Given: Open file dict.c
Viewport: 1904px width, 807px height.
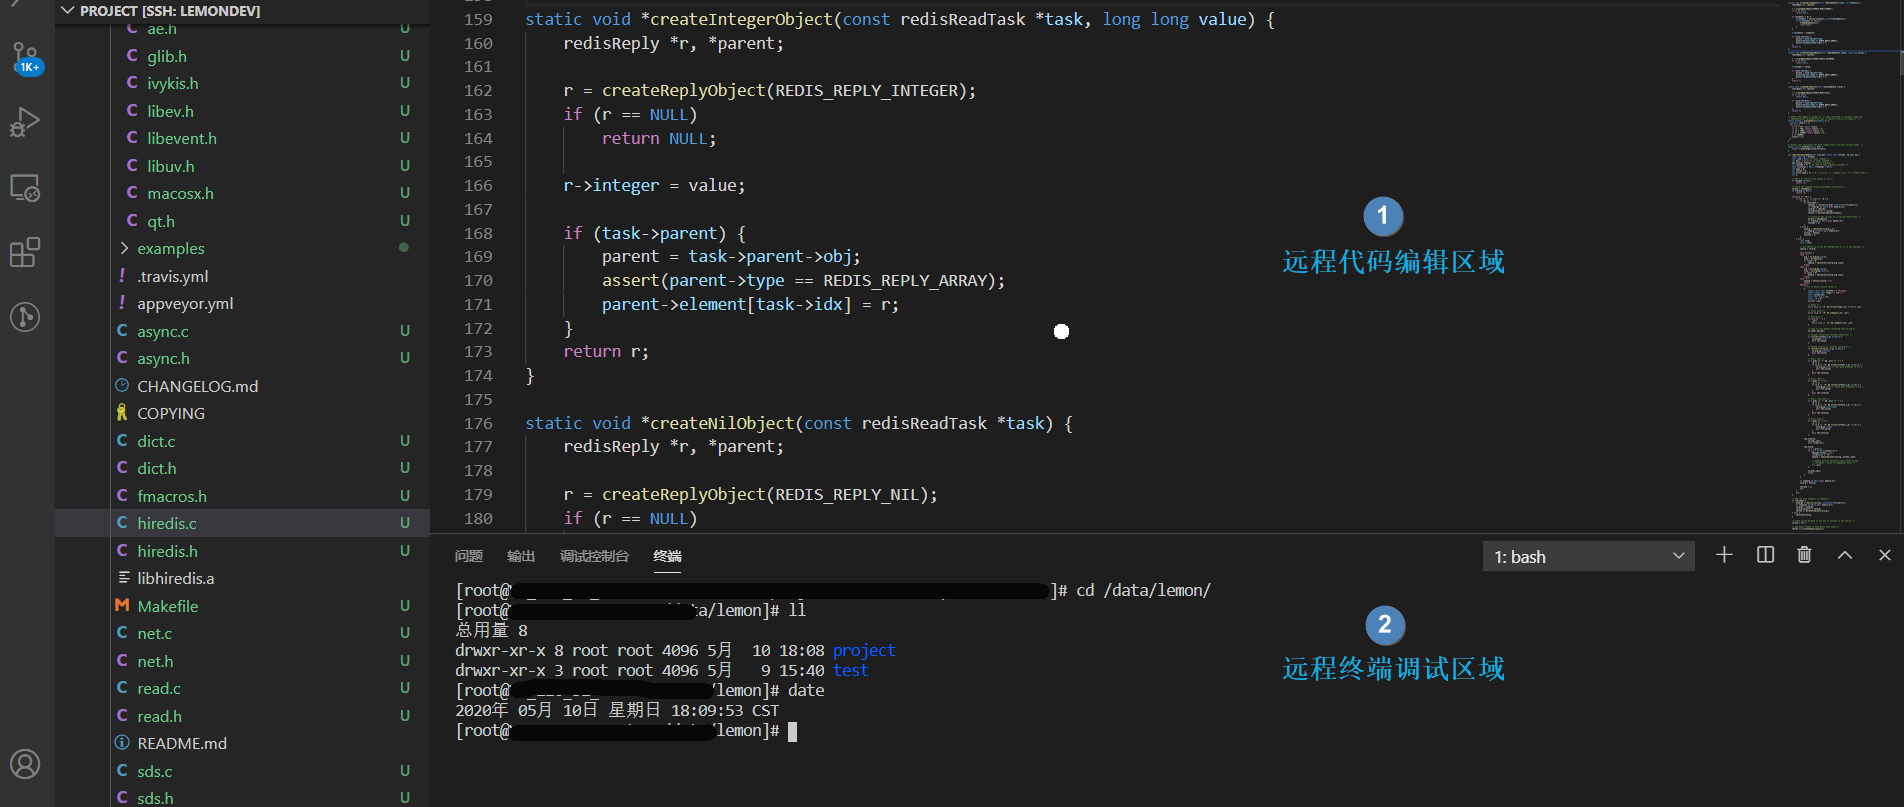Looking at the screenshot, I should point(156,441).
